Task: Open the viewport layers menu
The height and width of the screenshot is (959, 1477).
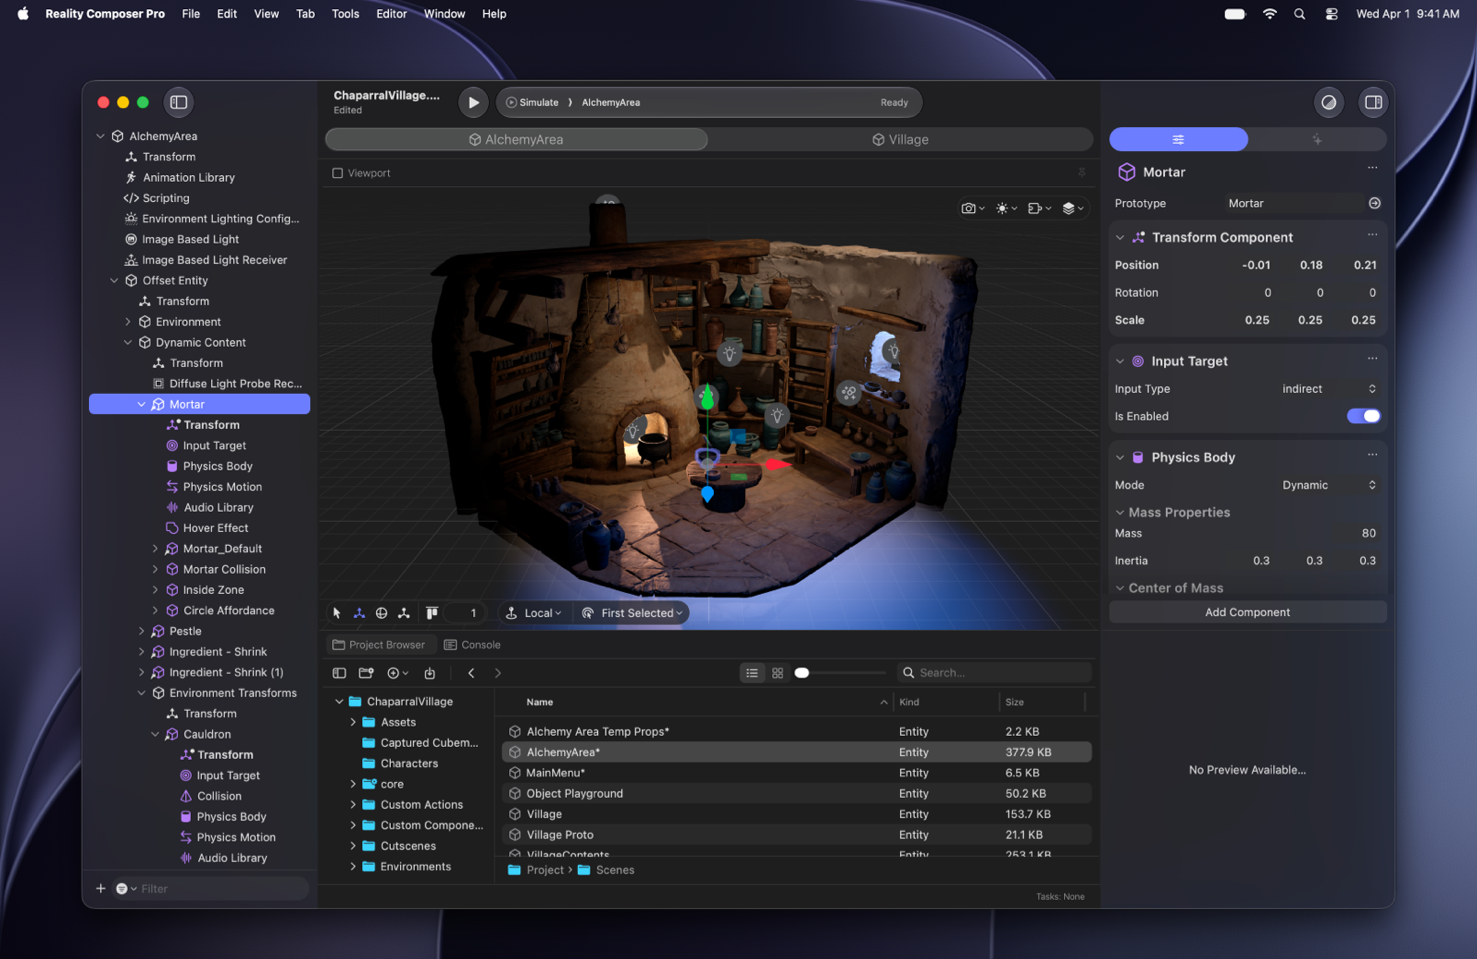Action: pyautogui.click(x=1072, y=208)
